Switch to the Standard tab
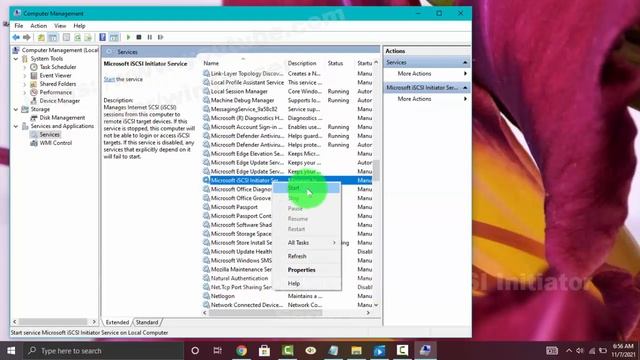Viewport: 640px width, 360px height. pyautogui.click(x=147, y=322)
